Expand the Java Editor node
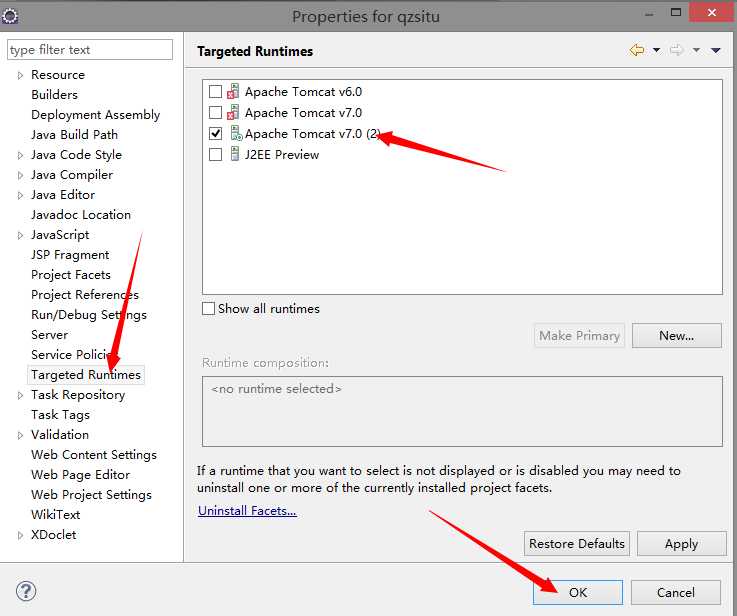 [20, 195]
